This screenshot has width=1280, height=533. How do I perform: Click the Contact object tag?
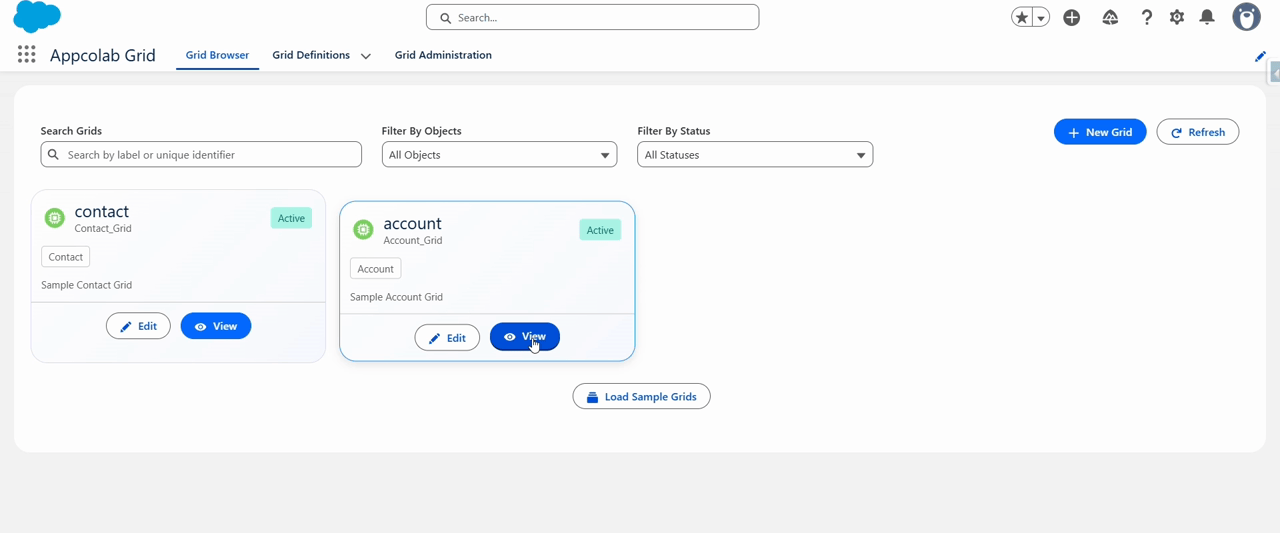click(66, 257)
